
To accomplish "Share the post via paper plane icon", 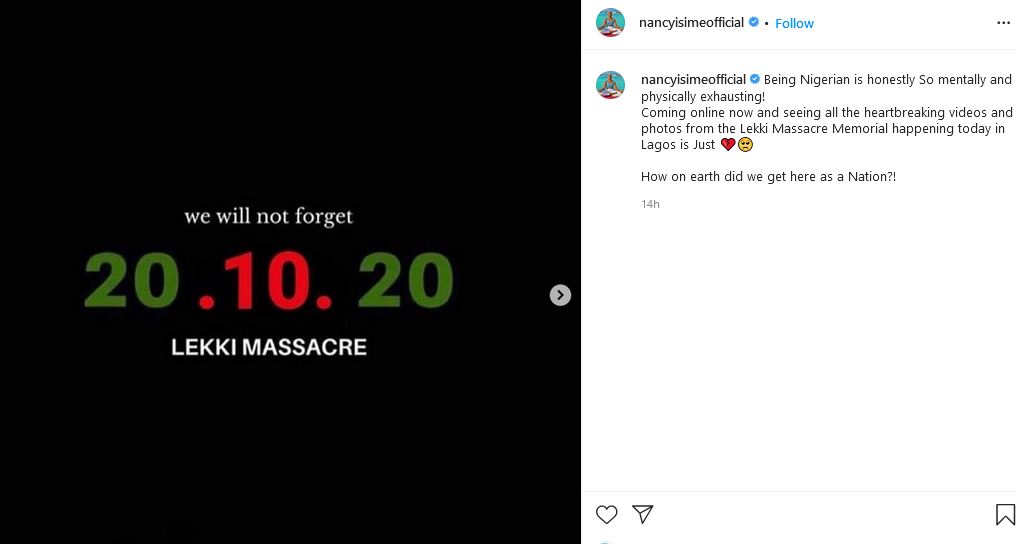I will (x=643, y=515).
